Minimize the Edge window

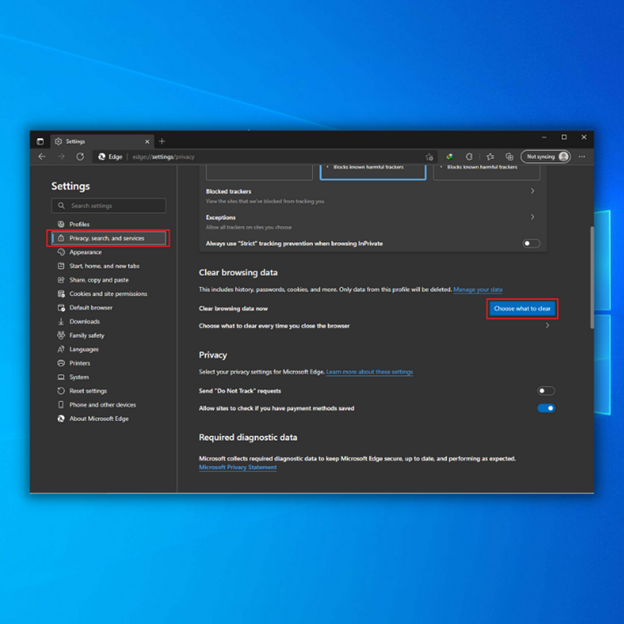coord(544,137)
